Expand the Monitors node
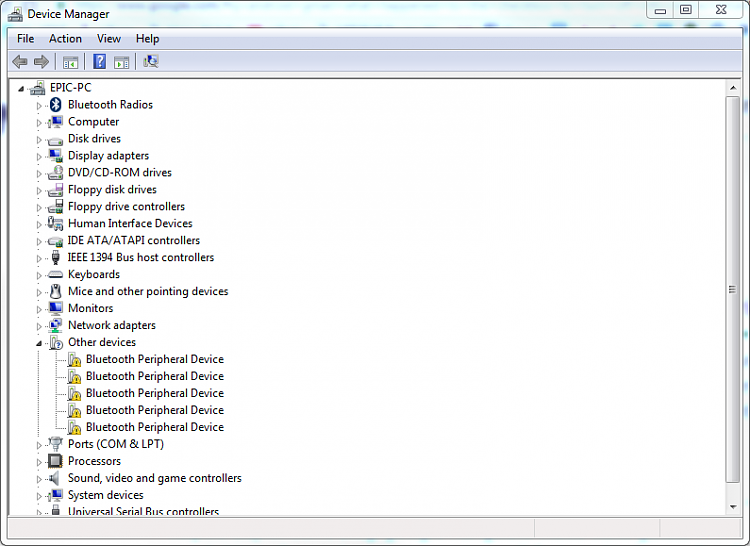750x546 pixels. pyautogui.click(x=39, y=309)
